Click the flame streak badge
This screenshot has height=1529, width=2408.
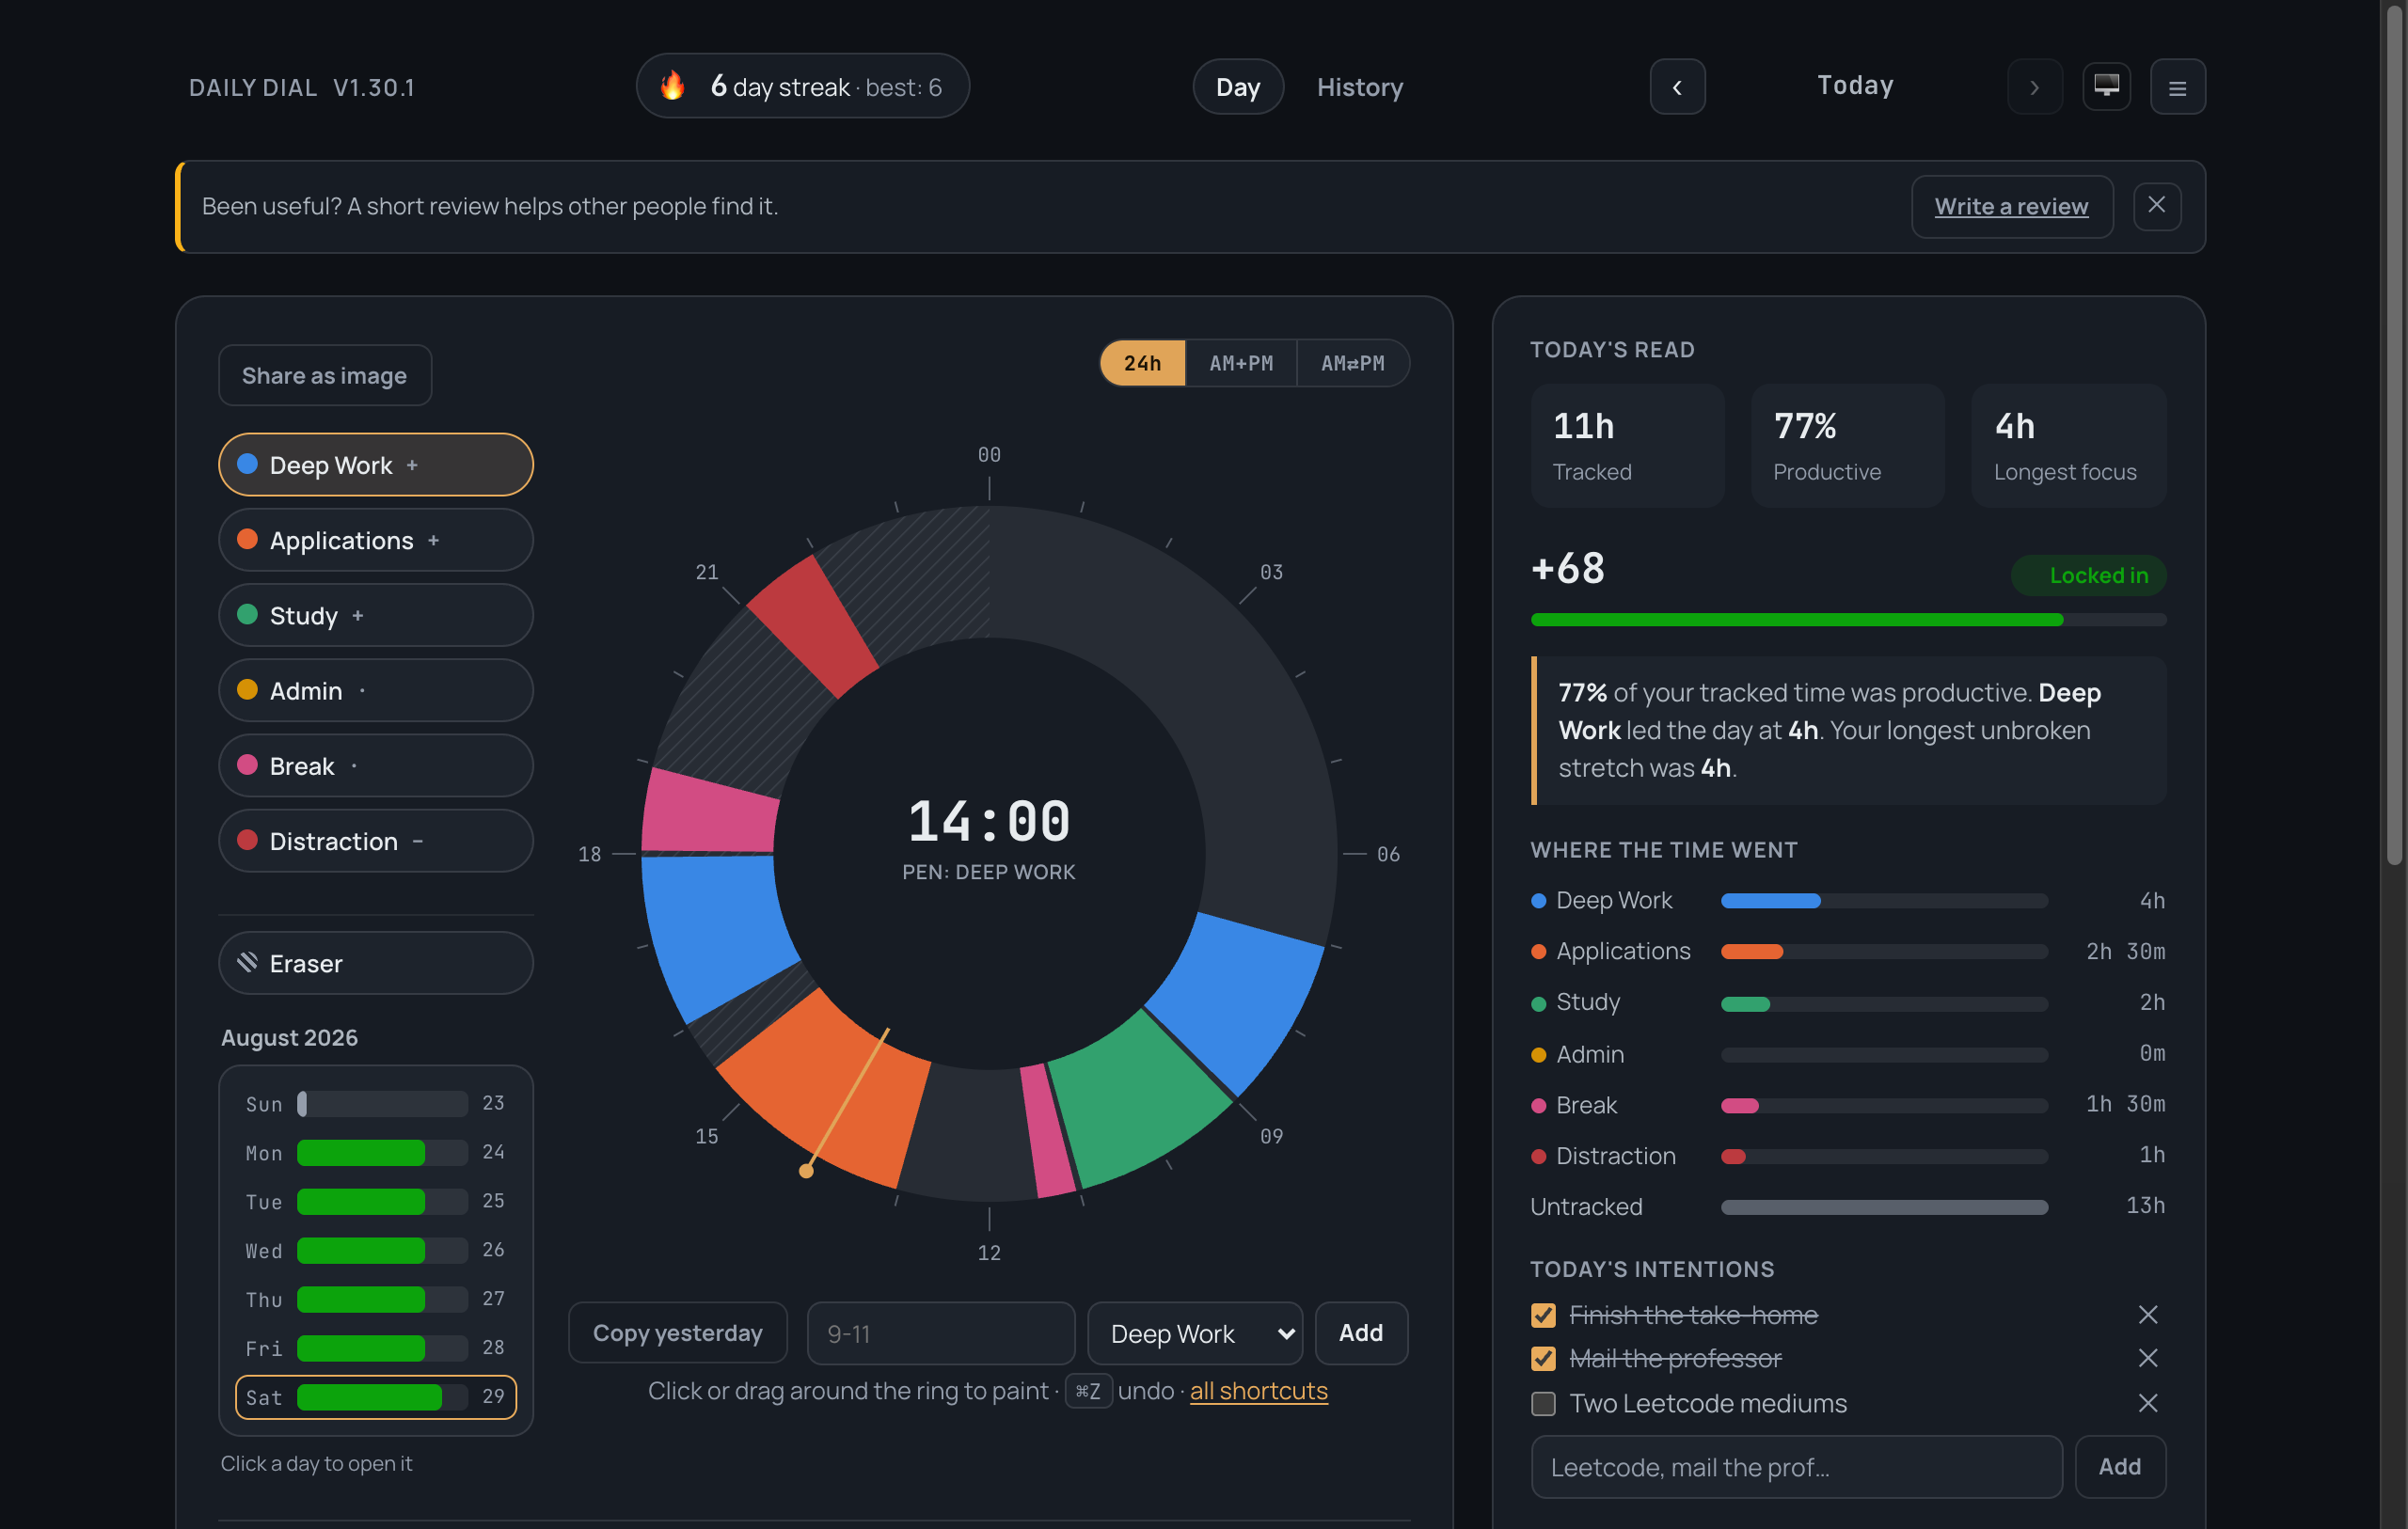pos(802,86)
